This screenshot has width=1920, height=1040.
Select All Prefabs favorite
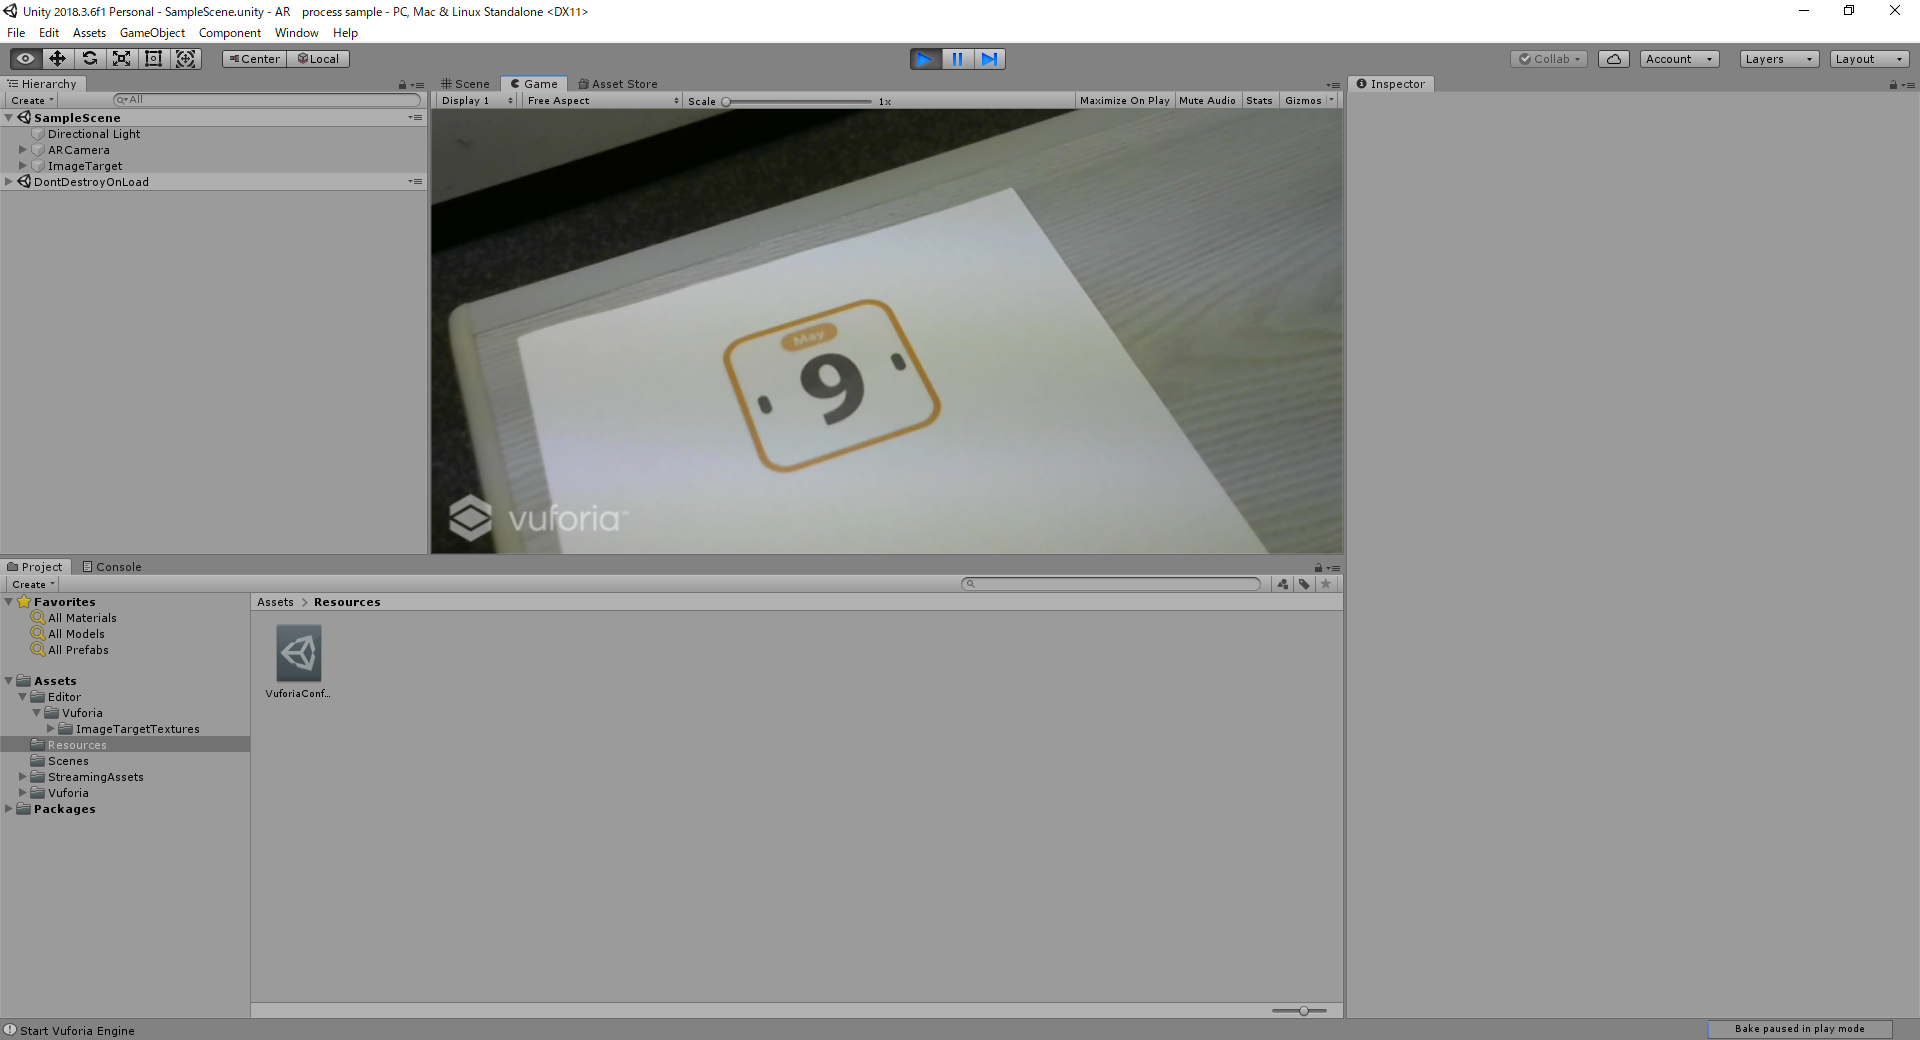click(x=78, y=650)
